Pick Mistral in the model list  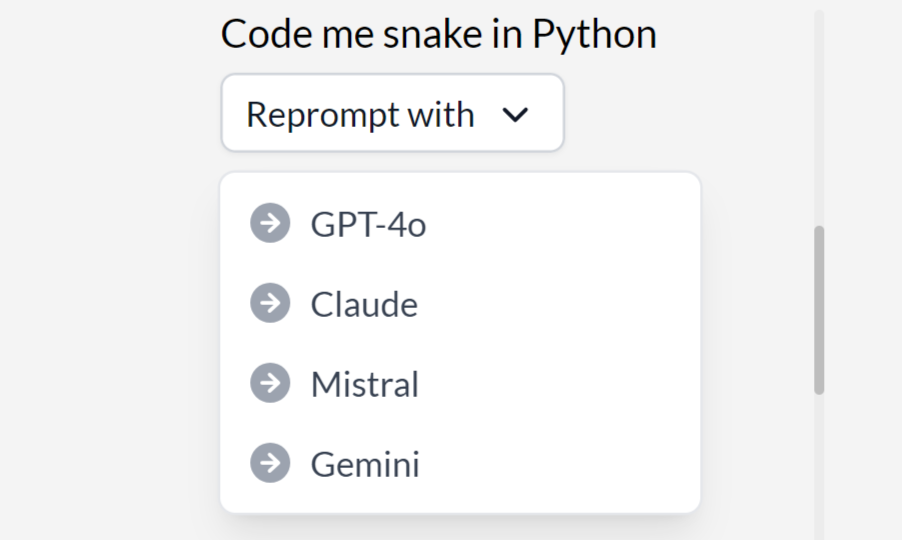coord(365,384)
